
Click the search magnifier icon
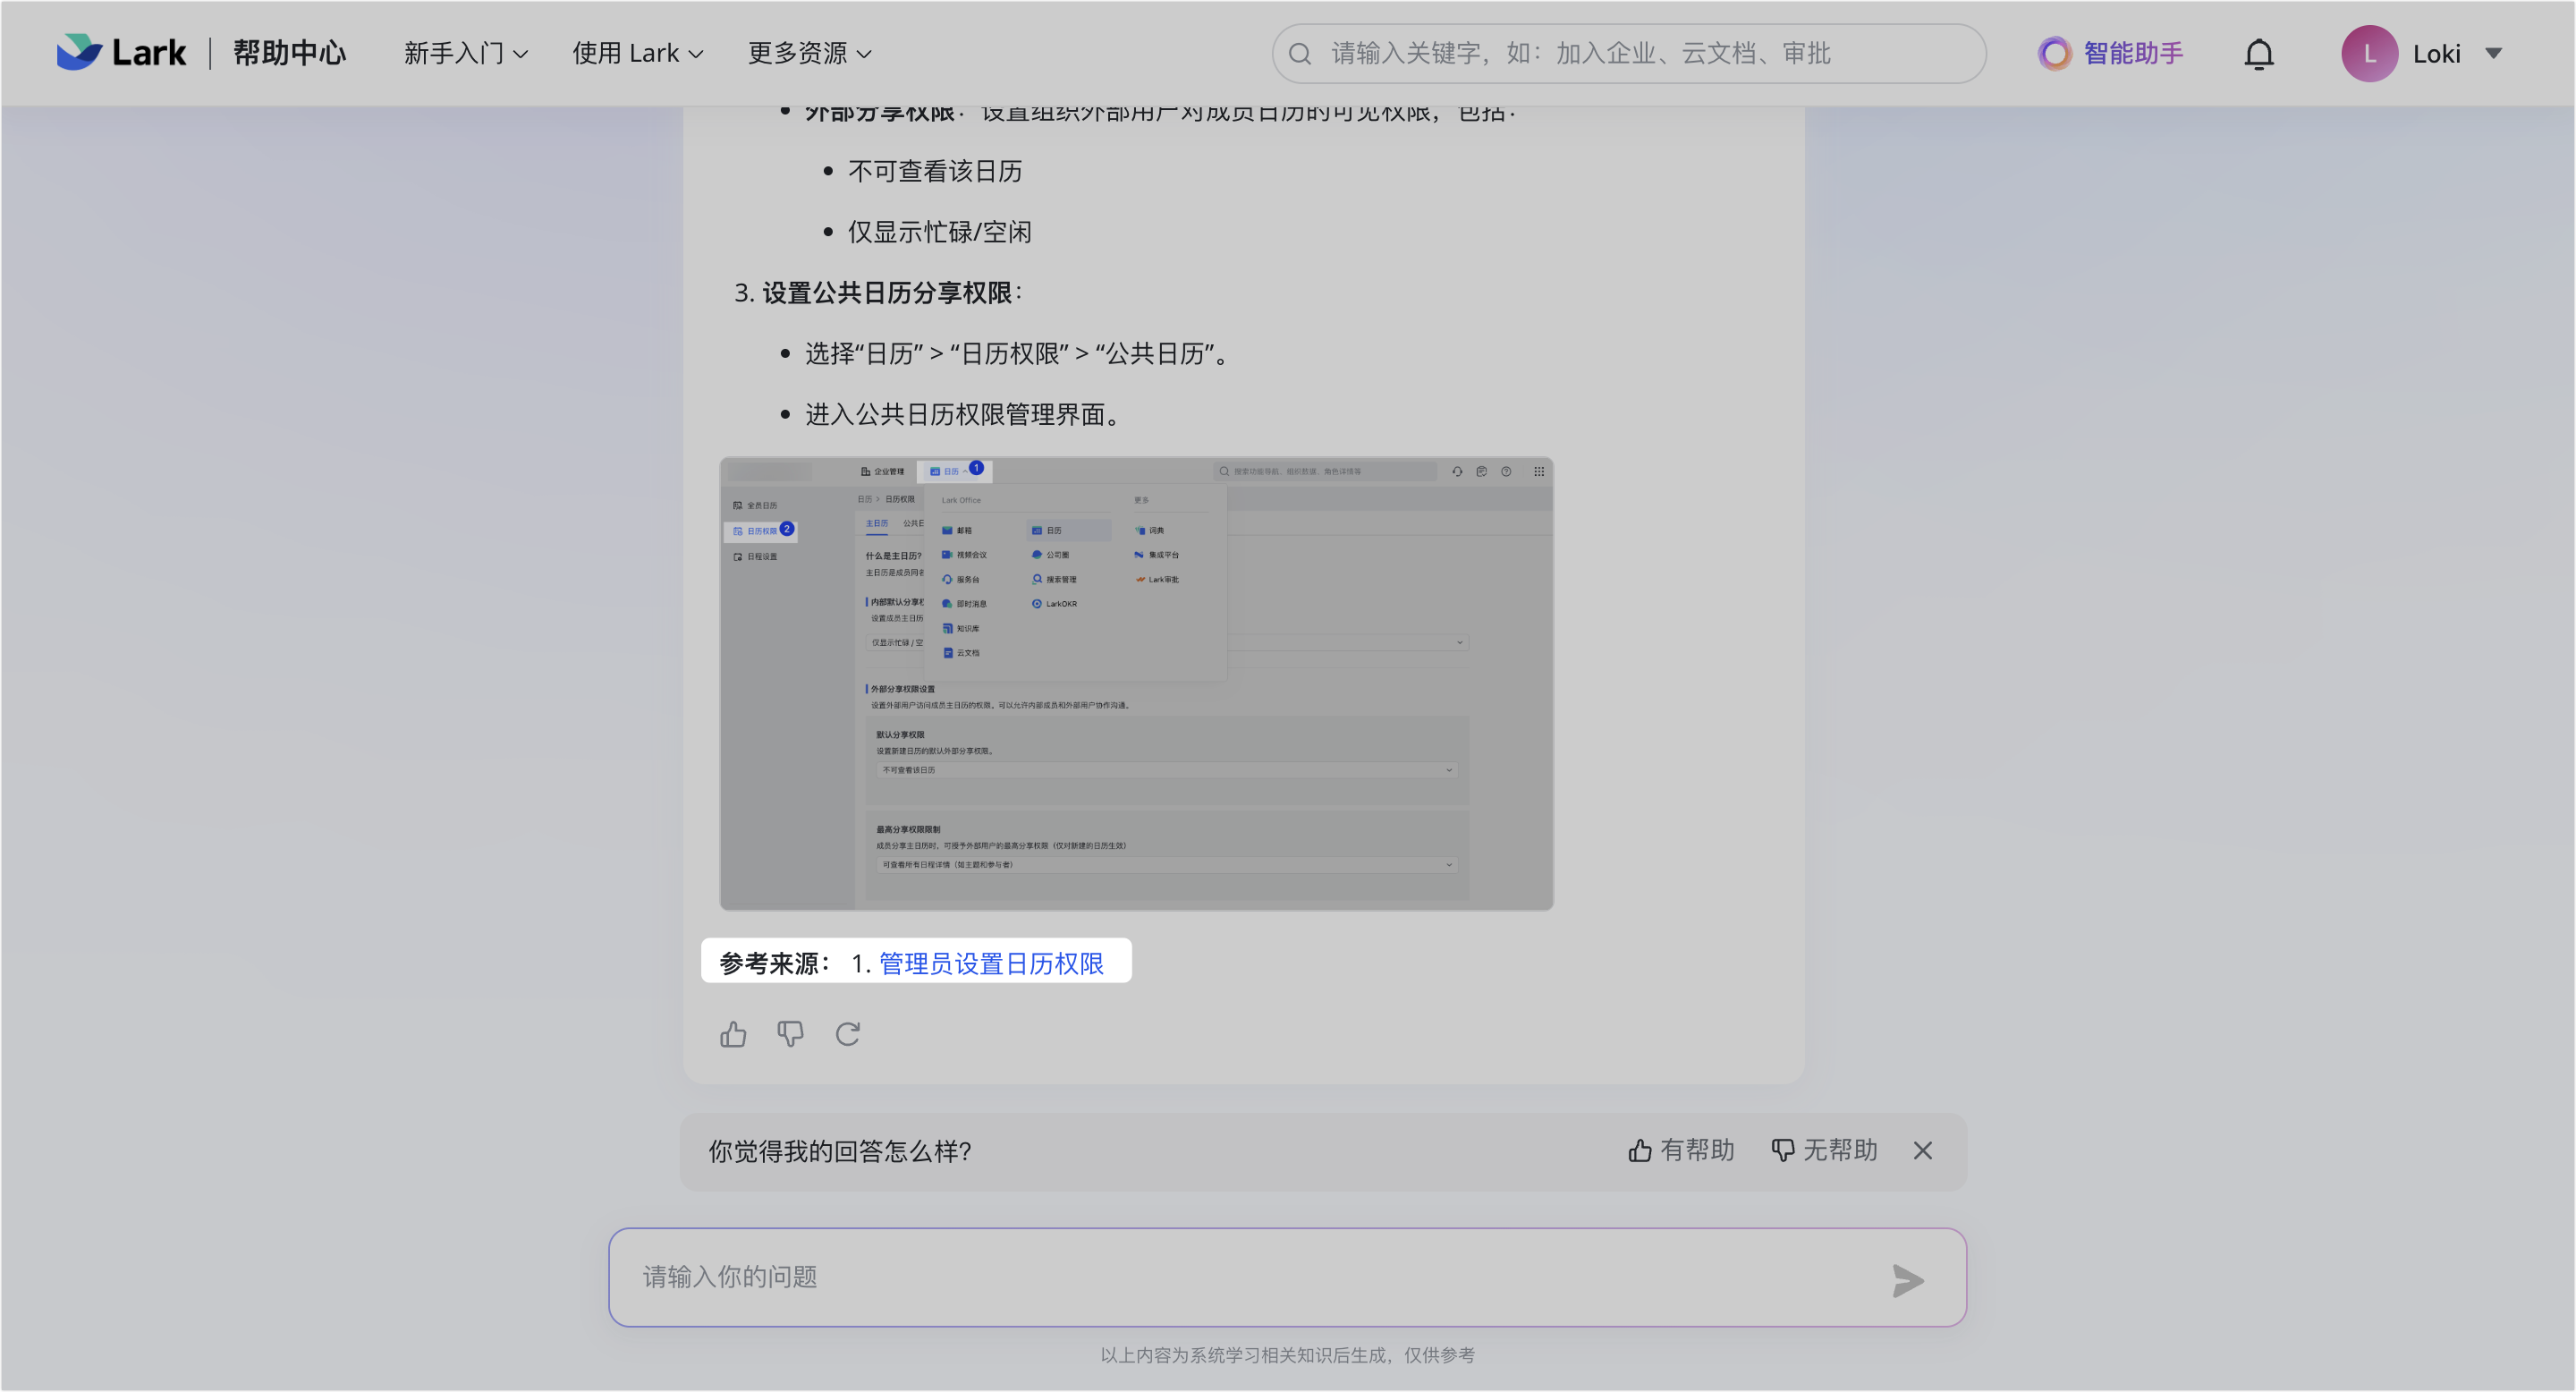(x=1299, y=53)
